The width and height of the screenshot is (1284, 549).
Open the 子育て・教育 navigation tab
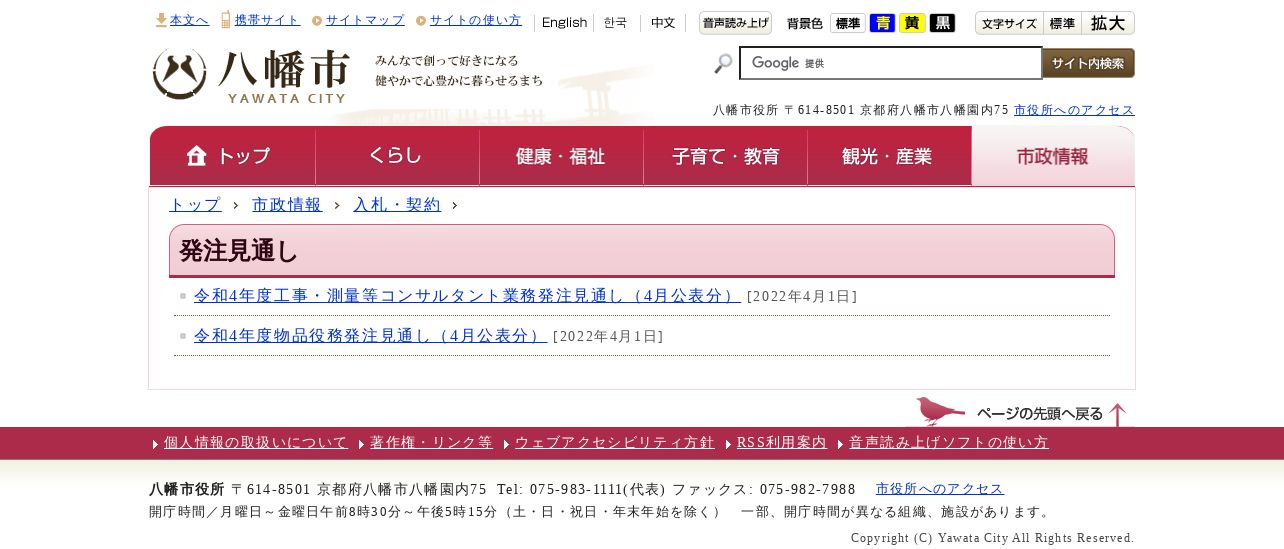[725, 156]
